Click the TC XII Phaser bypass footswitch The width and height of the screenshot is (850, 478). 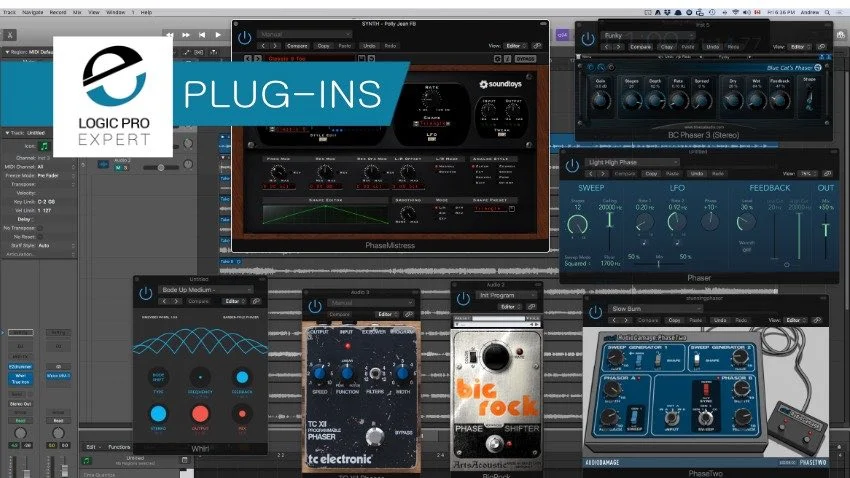click(x=375, y=436)
